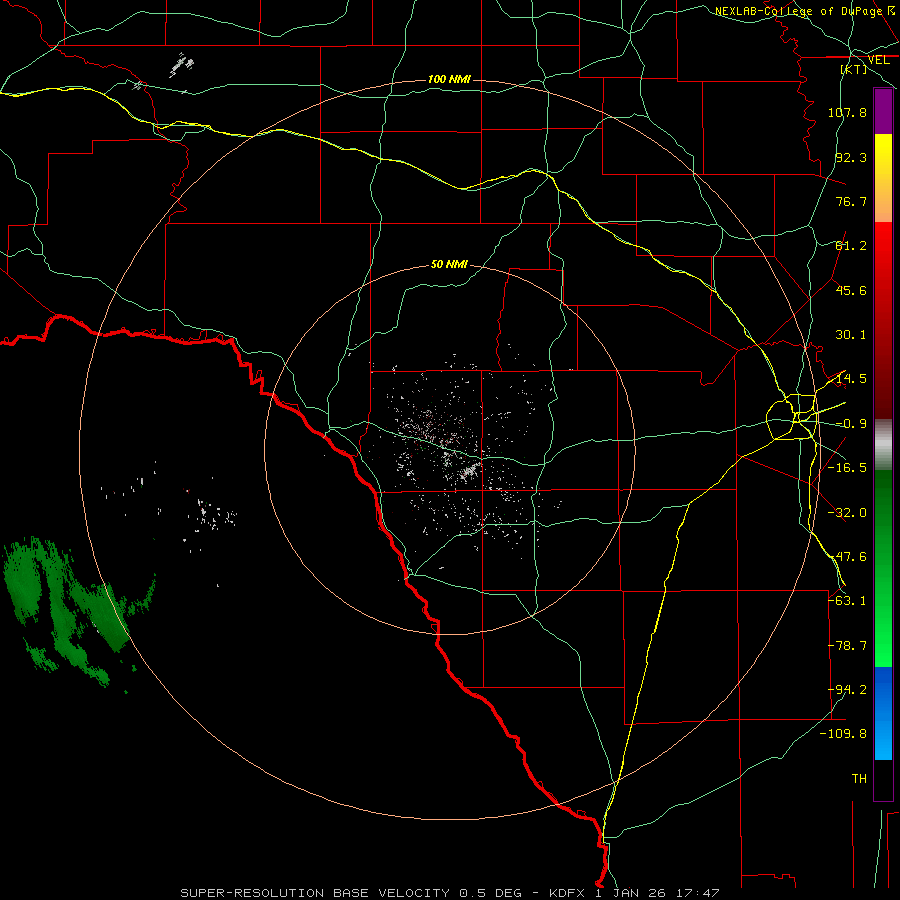Select the -32.0 legend value
The image size is (900, 900).
pyautogui.click(x=847, y=513)
